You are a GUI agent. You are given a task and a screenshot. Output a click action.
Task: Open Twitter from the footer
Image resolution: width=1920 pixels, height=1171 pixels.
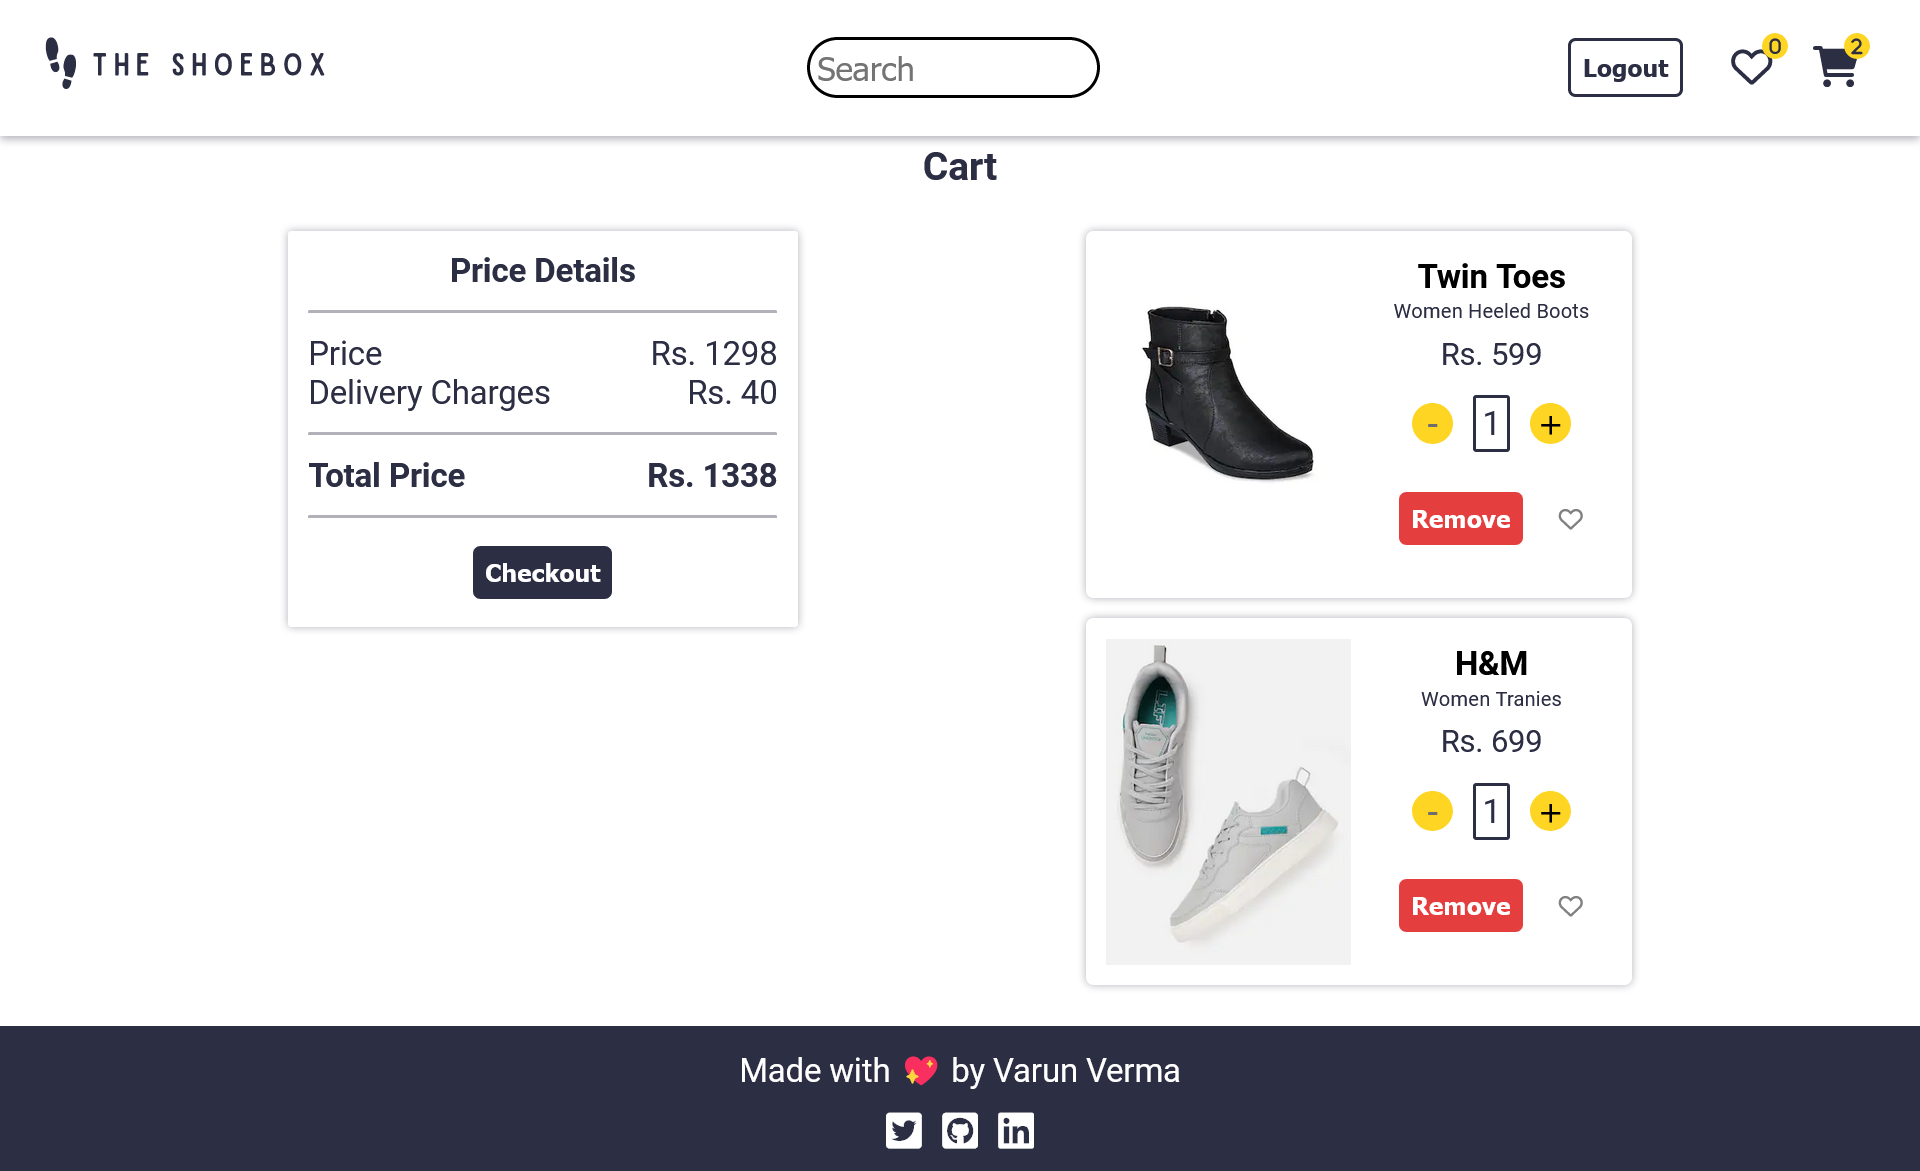[x=904, y=1130]
